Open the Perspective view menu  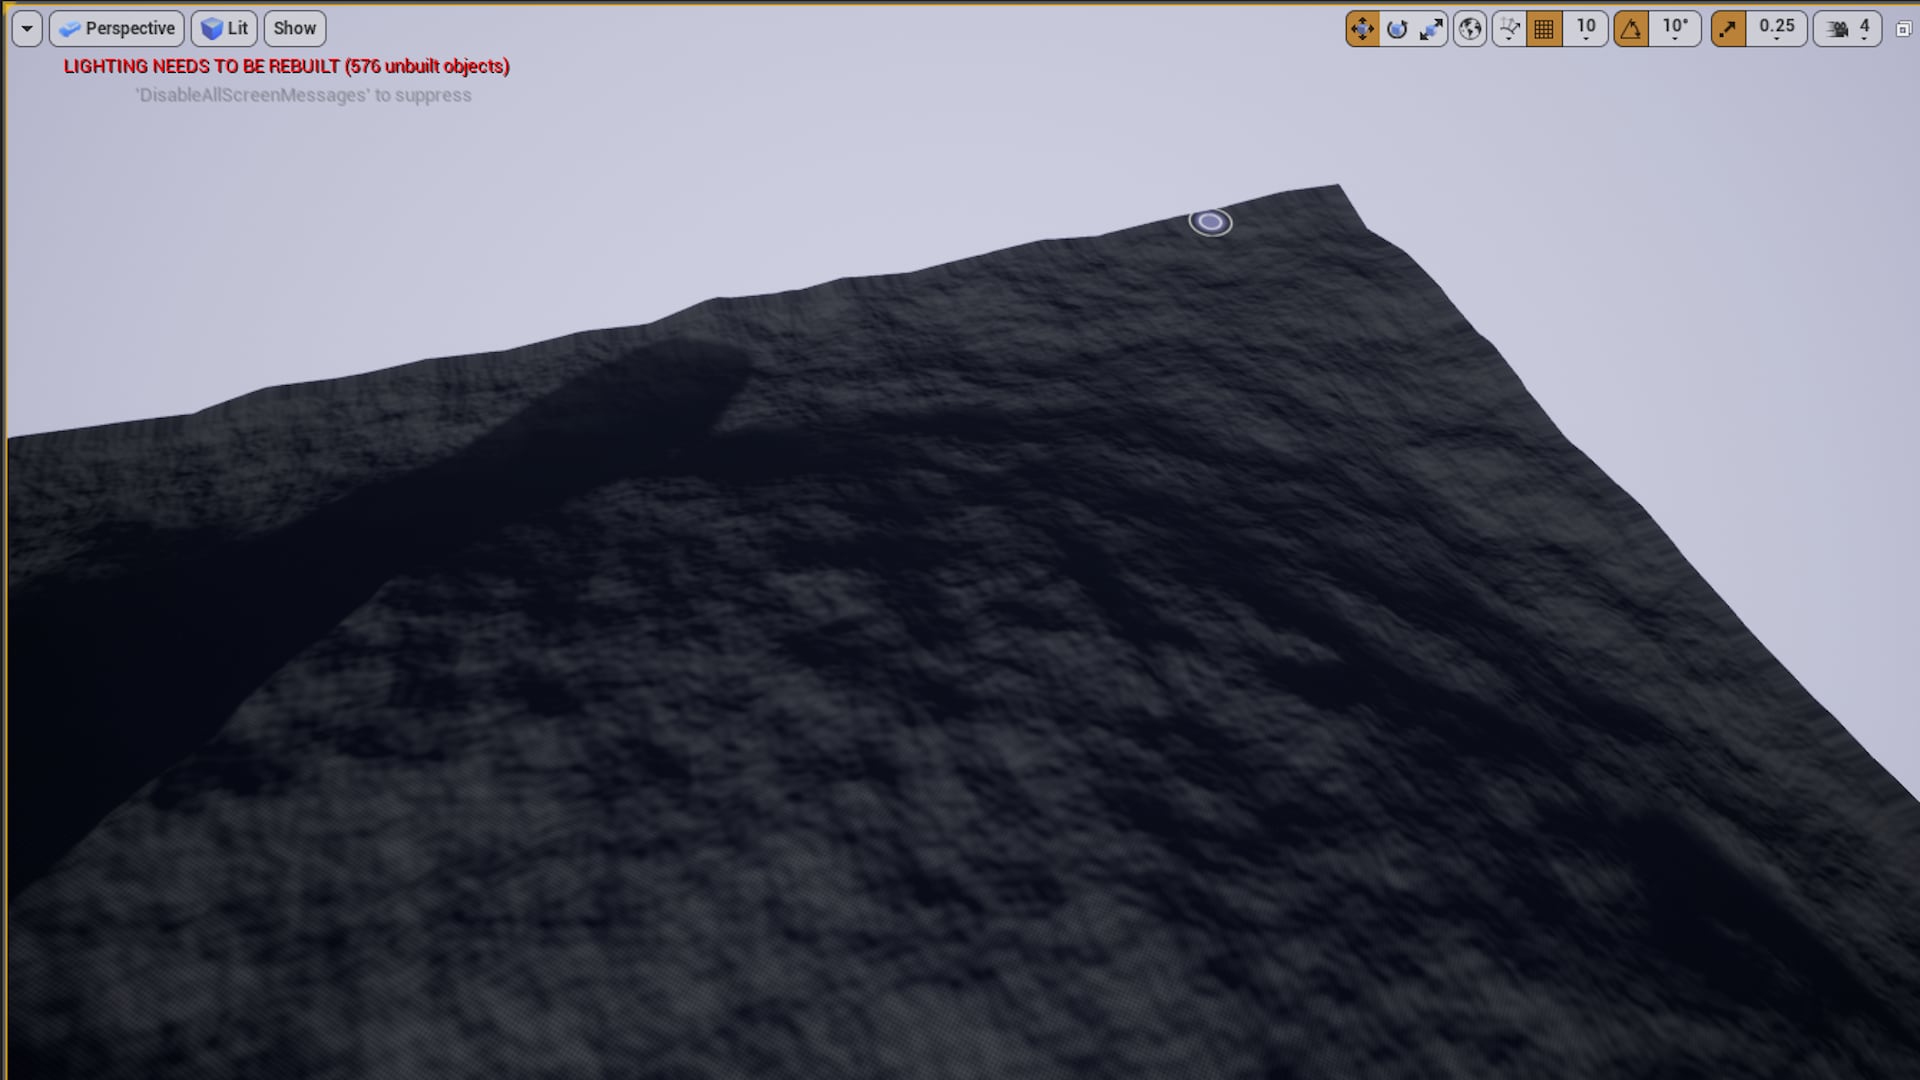click(x=116, y=28)
